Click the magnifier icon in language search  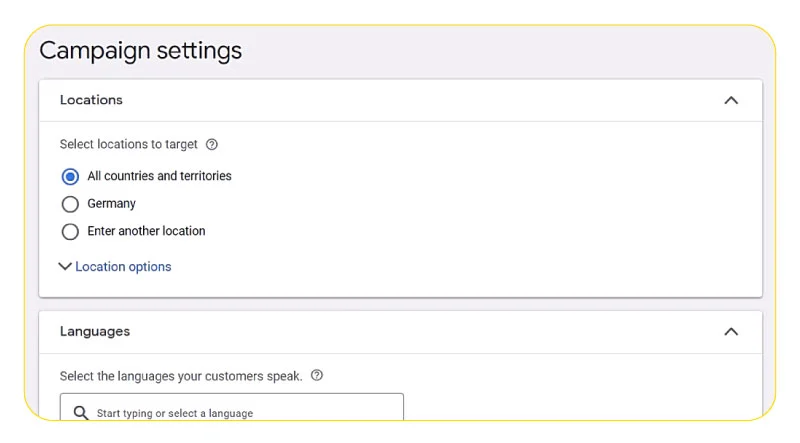tap(81, 412)
